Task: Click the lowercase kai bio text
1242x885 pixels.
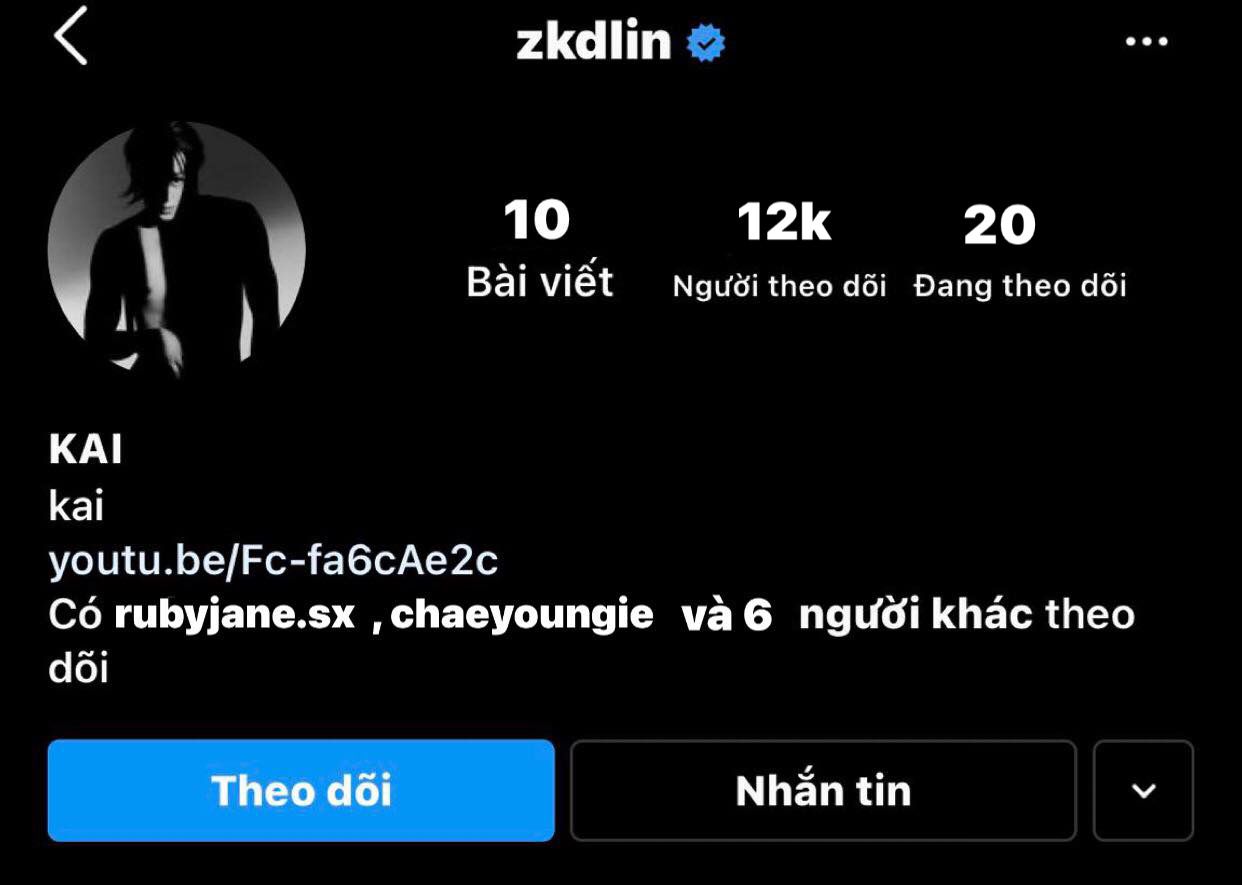Action: tap(76, 508)
